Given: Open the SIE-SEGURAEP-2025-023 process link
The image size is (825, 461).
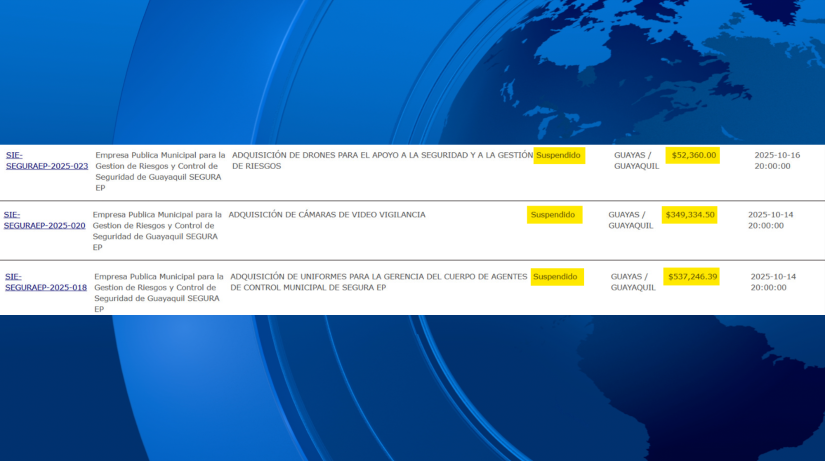Looking at the screenshot, I should [x=47, y=161].
